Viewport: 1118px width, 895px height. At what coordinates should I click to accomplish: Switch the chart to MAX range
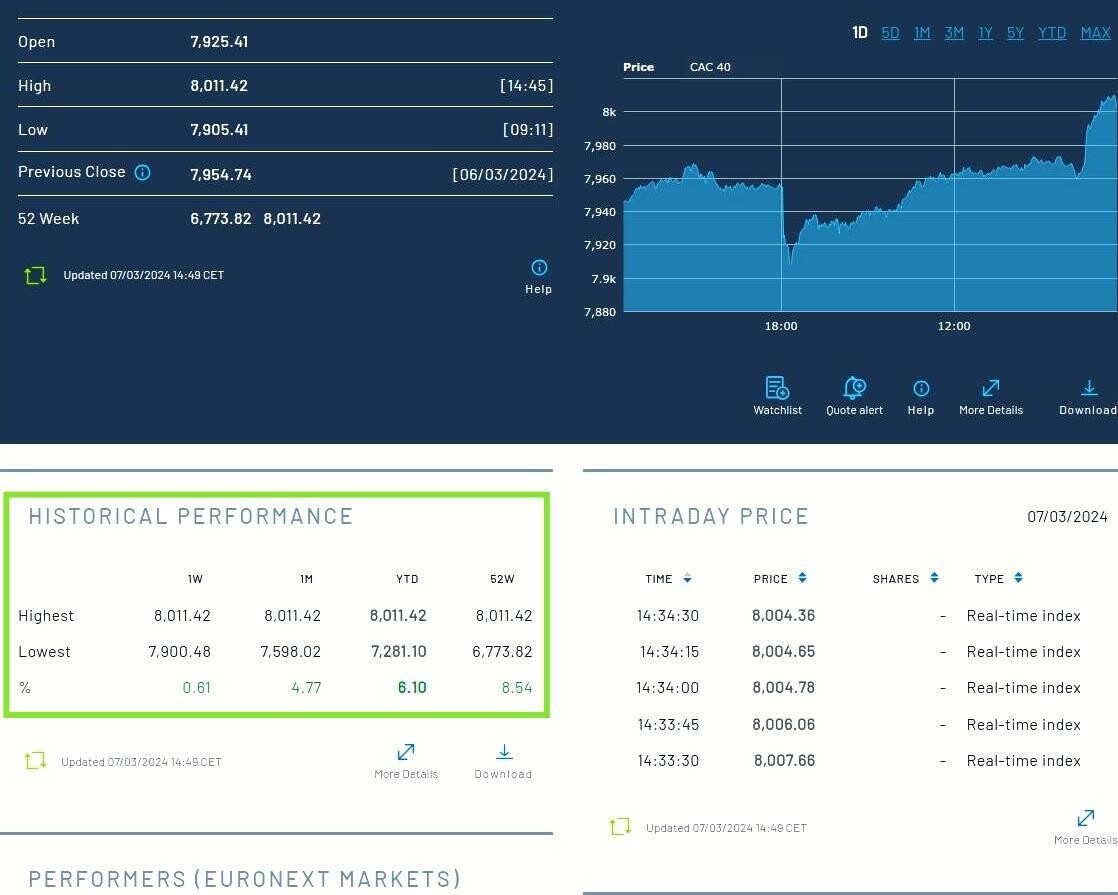coord(1095,33)
